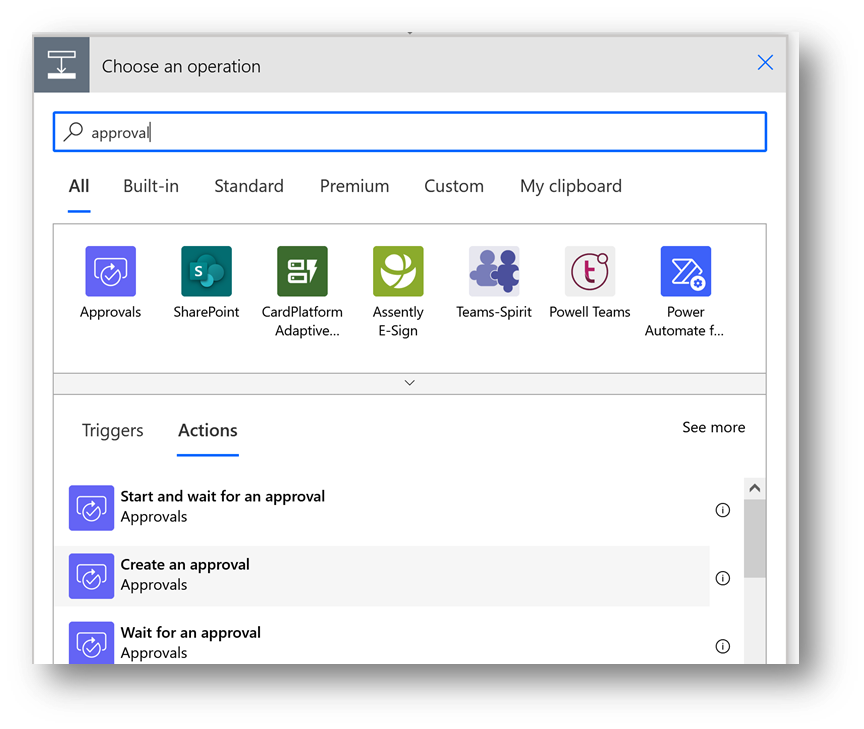
Task: Select the Power Automate connector icon
Action: pos(686,272)
